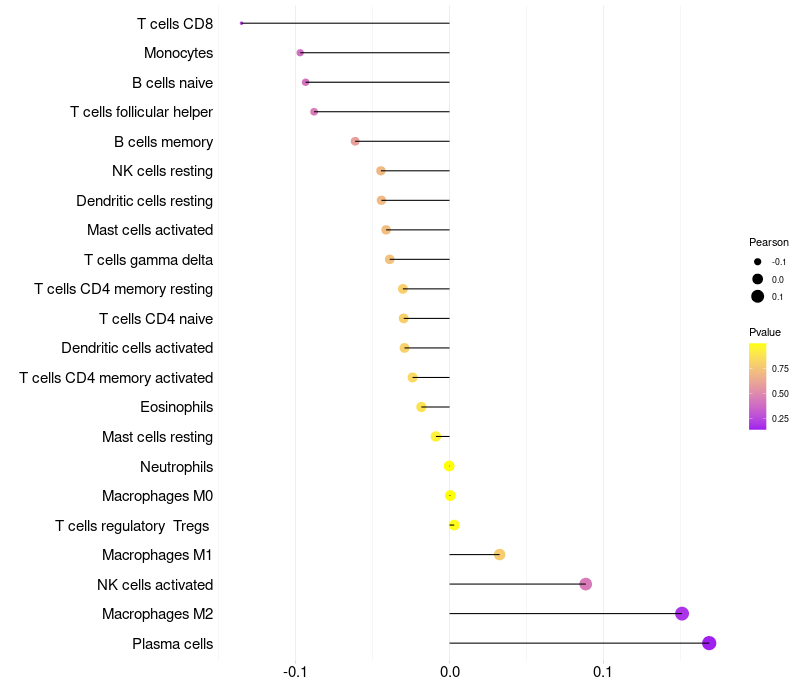Select the Dendritic cells activated label
The height and width of the screenshot is (700, 800).
point(137,348)
